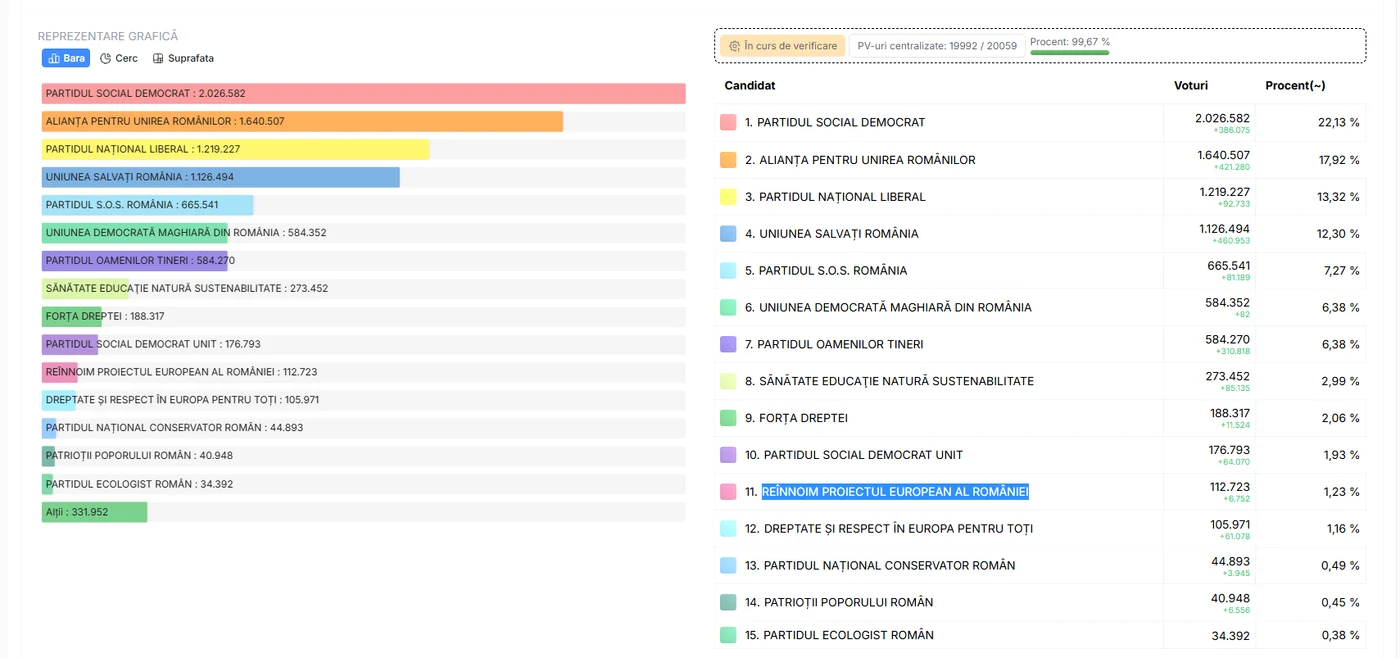
Task: Click the Partidul S.O.S. România chart bar
Action: 147,205
